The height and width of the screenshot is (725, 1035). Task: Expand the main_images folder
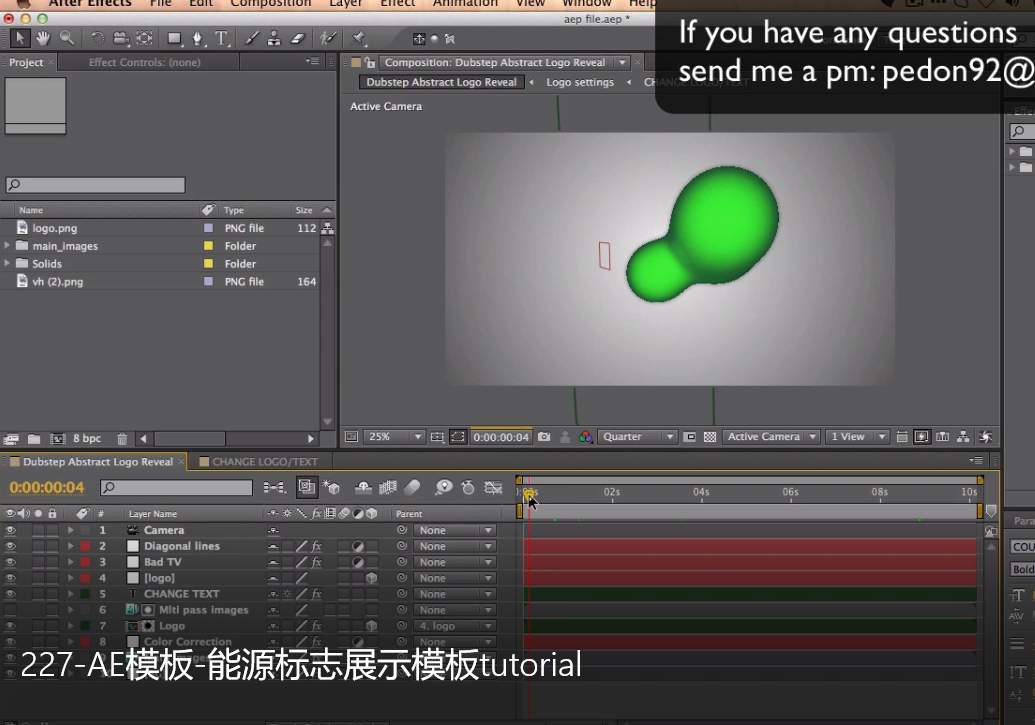[7, 246]
